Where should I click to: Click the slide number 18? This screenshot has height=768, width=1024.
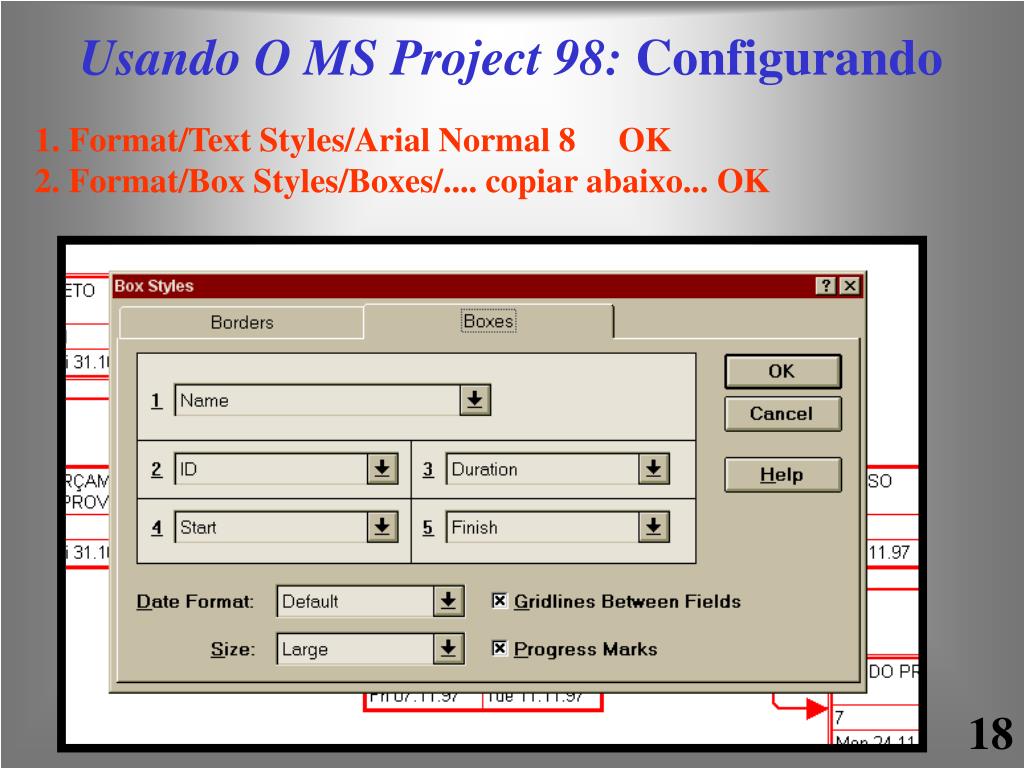click(990, 734)
